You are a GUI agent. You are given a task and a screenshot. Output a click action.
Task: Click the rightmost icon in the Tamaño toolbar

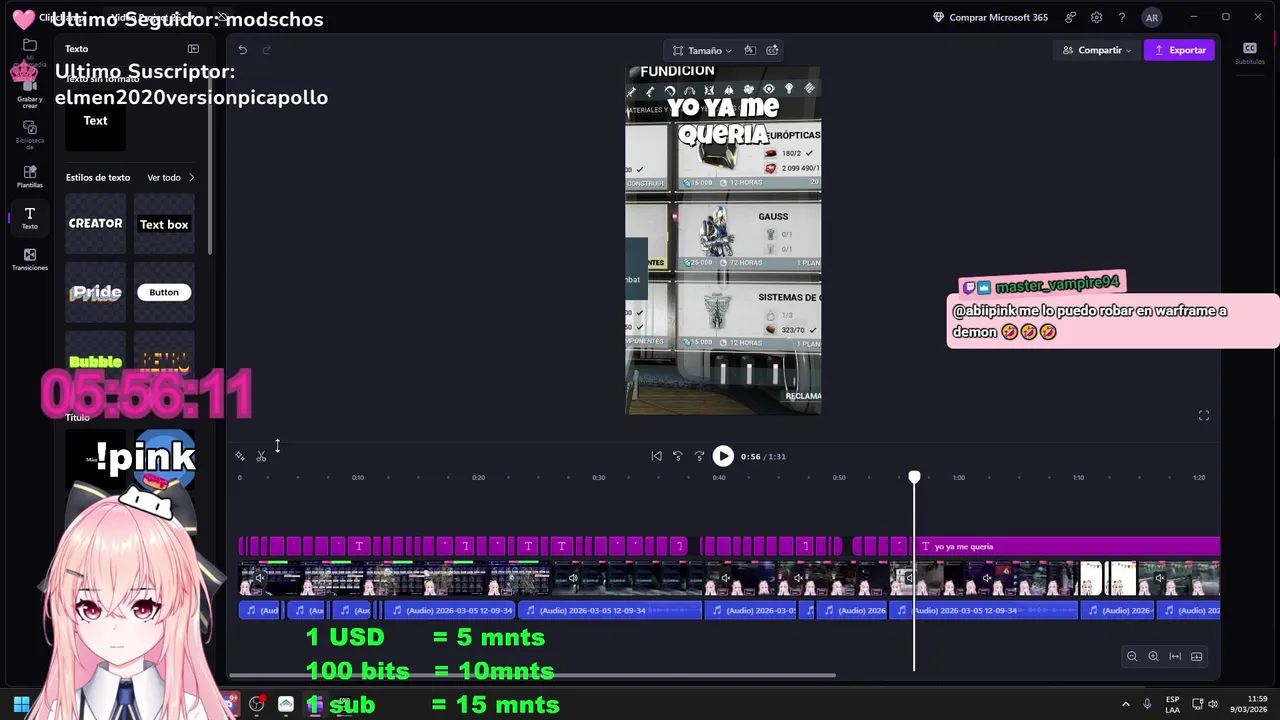point(772,50)
